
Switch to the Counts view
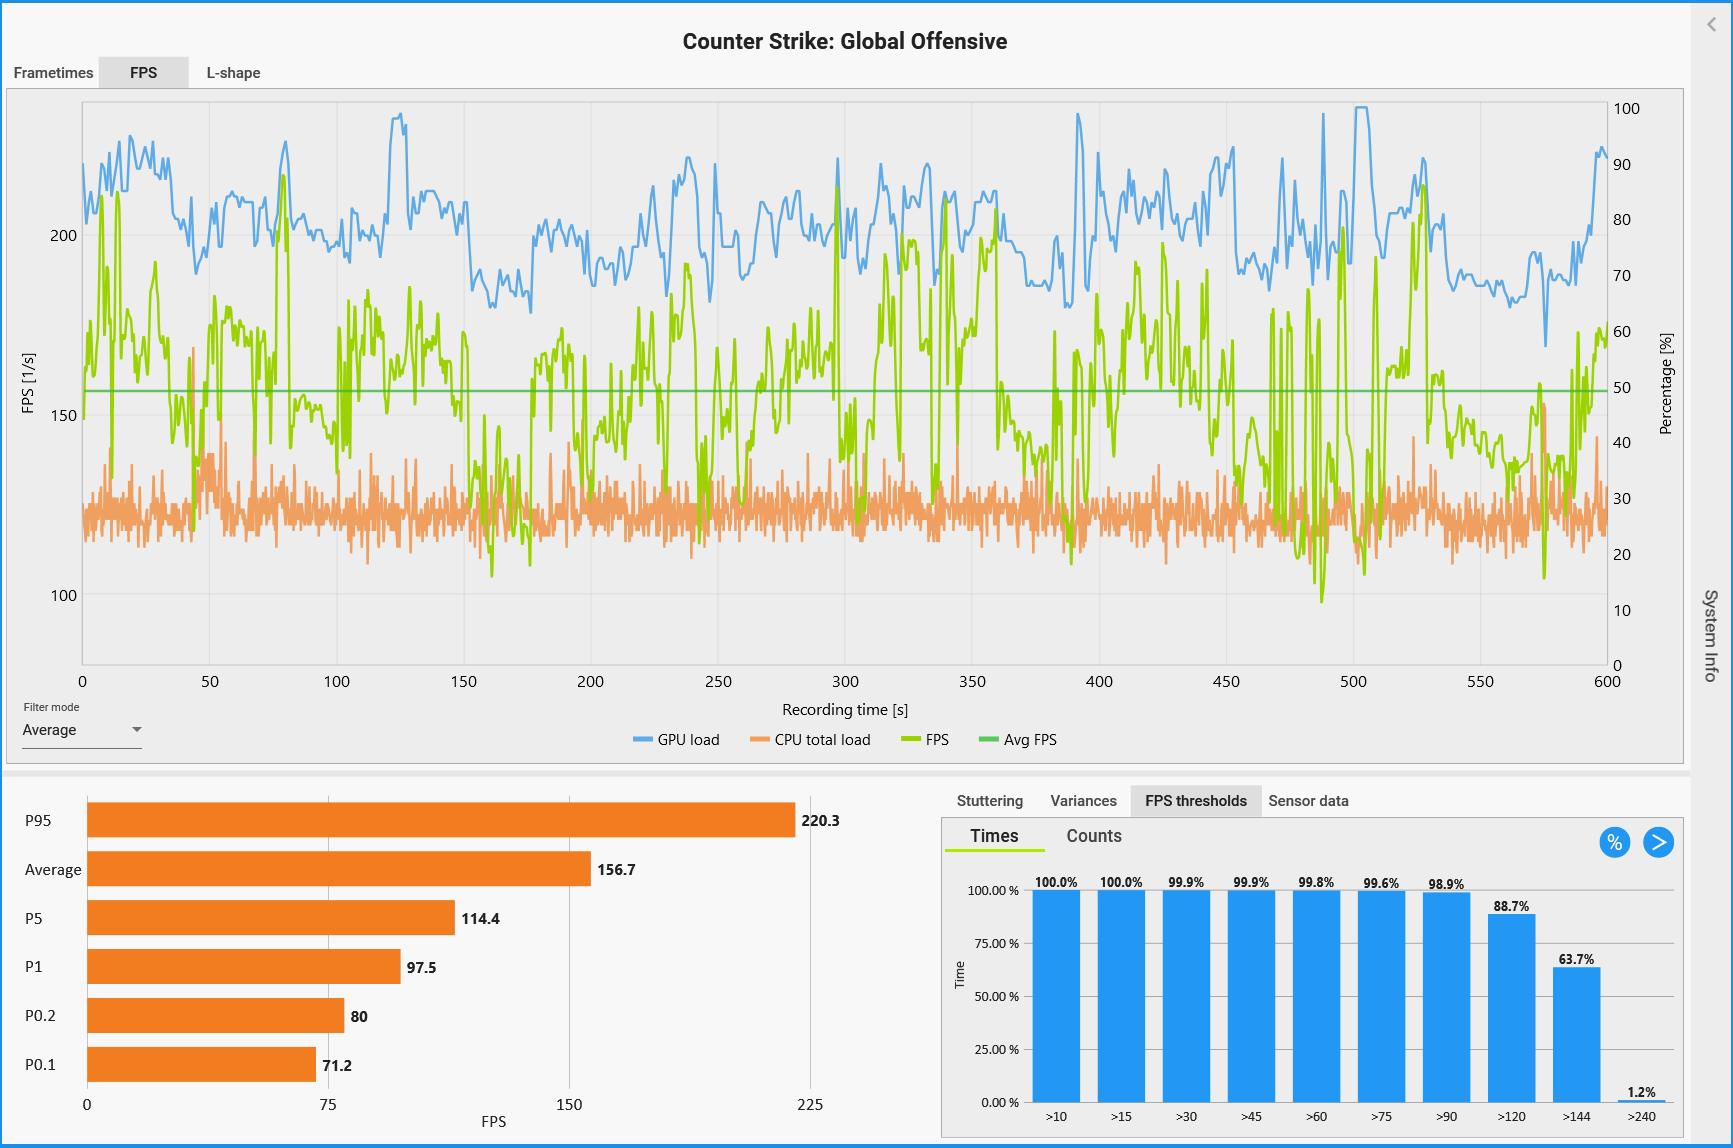pyautogui.click(x=1093, y=836)
